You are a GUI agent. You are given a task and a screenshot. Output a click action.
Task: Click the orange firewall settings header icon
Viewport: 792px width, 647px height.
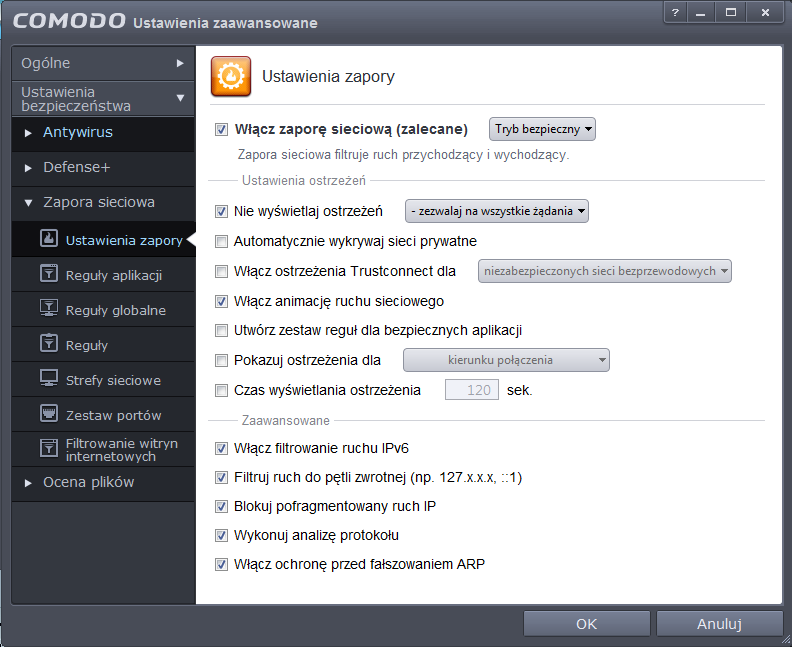click(x=231, y=76)
